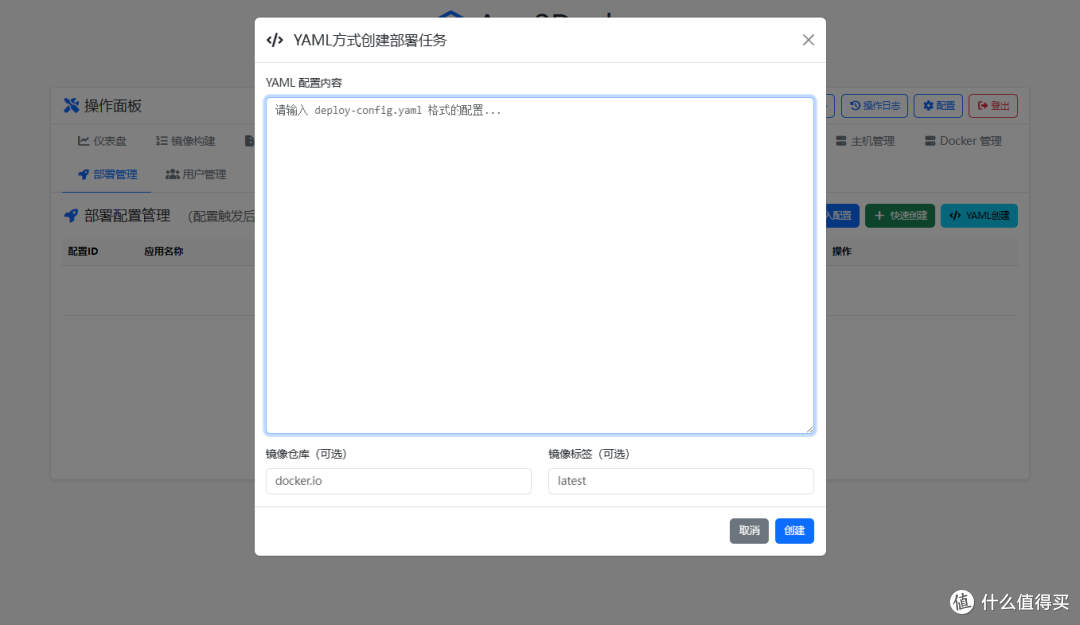
Task: Click the tools icon beside 操作面板
Action: click(x=71, y=105)
